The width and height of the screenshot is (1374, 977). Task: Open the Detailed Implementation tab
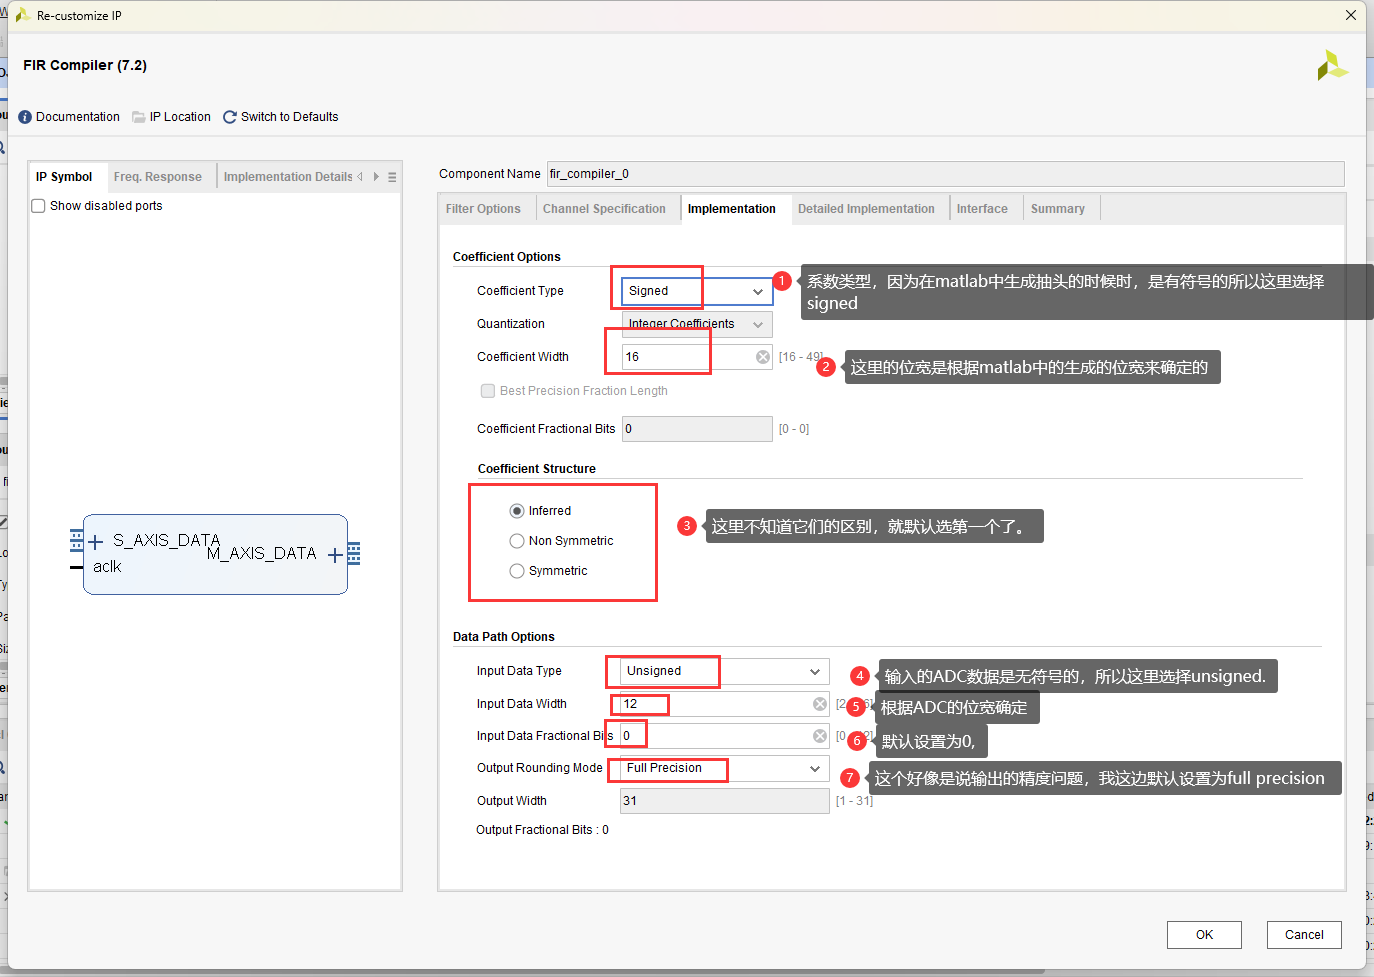(866, 209)
